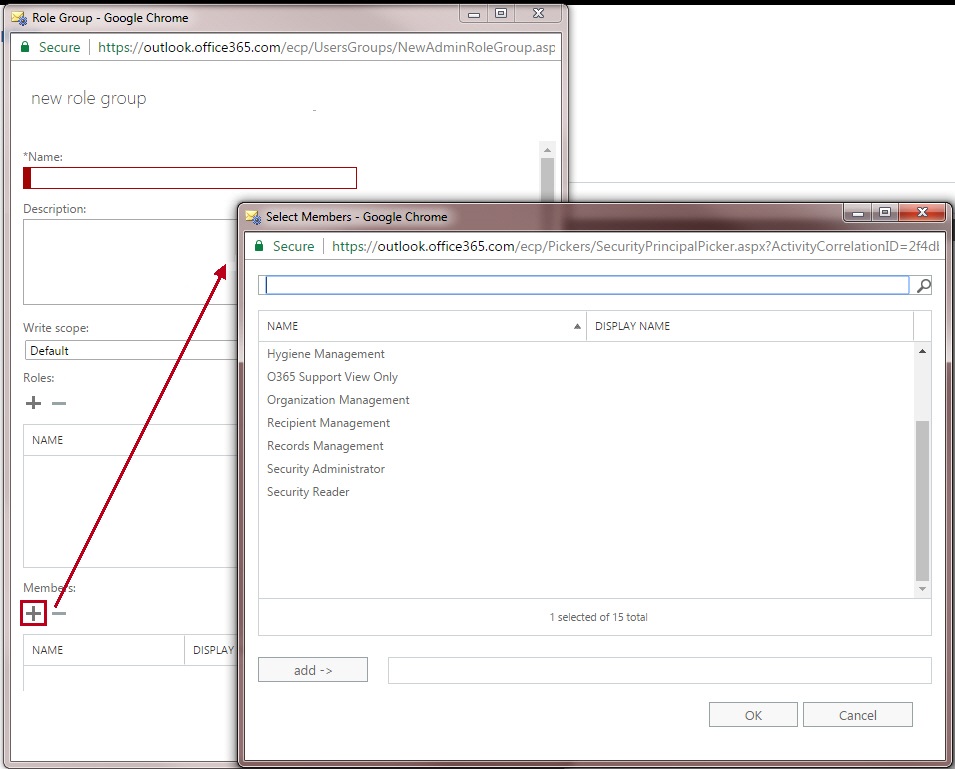Click the Secure label in Role Group window

(60, 47)
